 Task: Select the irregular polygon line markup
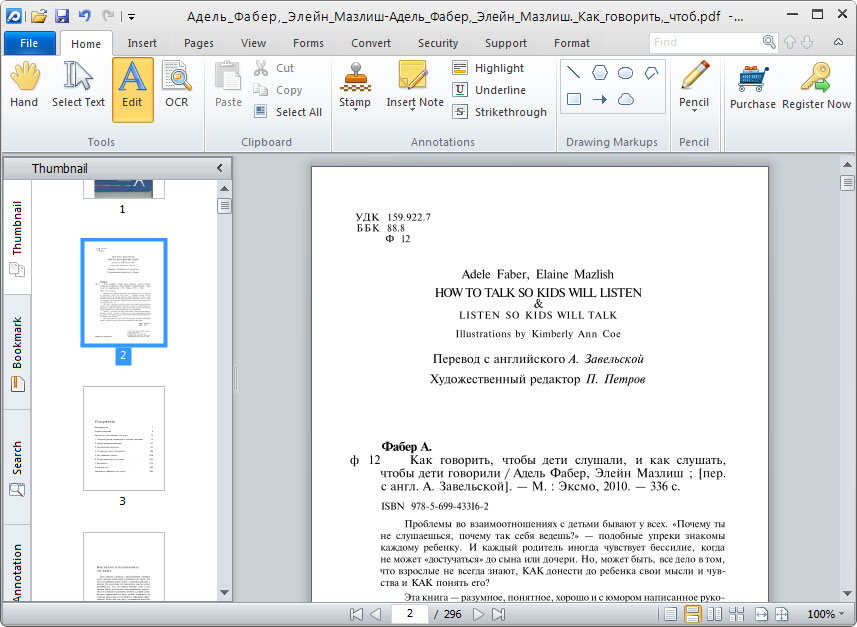click(x=651, y=72)
